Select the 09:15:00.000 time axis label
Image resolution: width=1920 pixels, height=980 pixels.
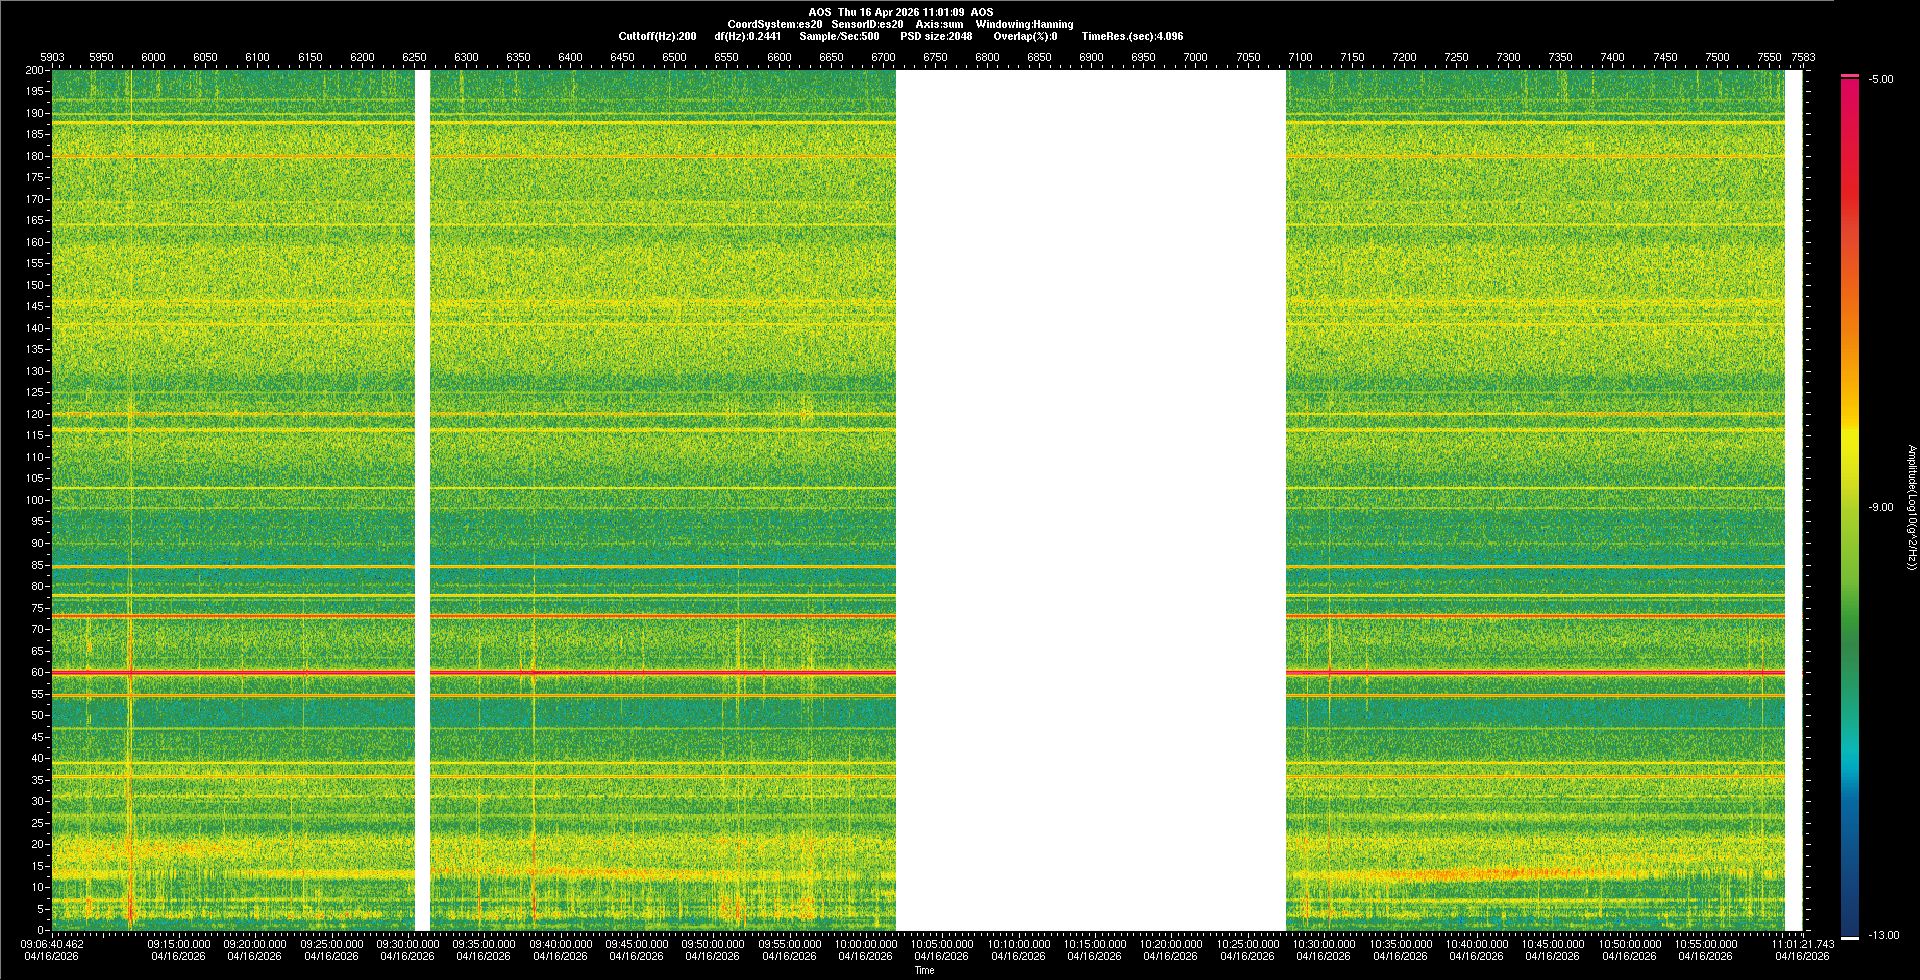179,943
